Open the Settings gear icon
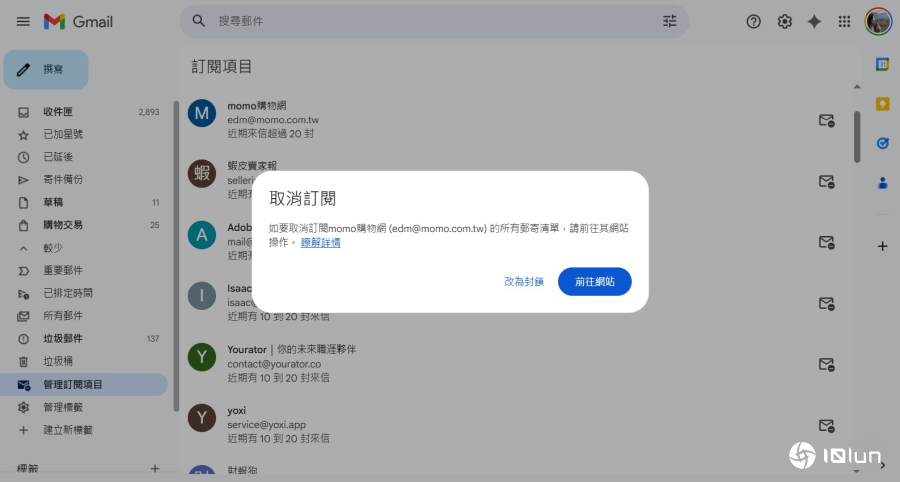This screenshot has width=900, height=482. (785, 21)
